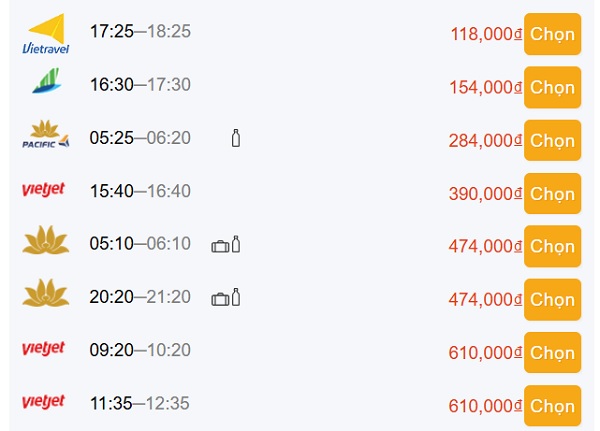Screen dimensions: 600x431
Task: Click the Bamboo Airways logo icon
Action: pyautogui.click(x=46, y=81)
